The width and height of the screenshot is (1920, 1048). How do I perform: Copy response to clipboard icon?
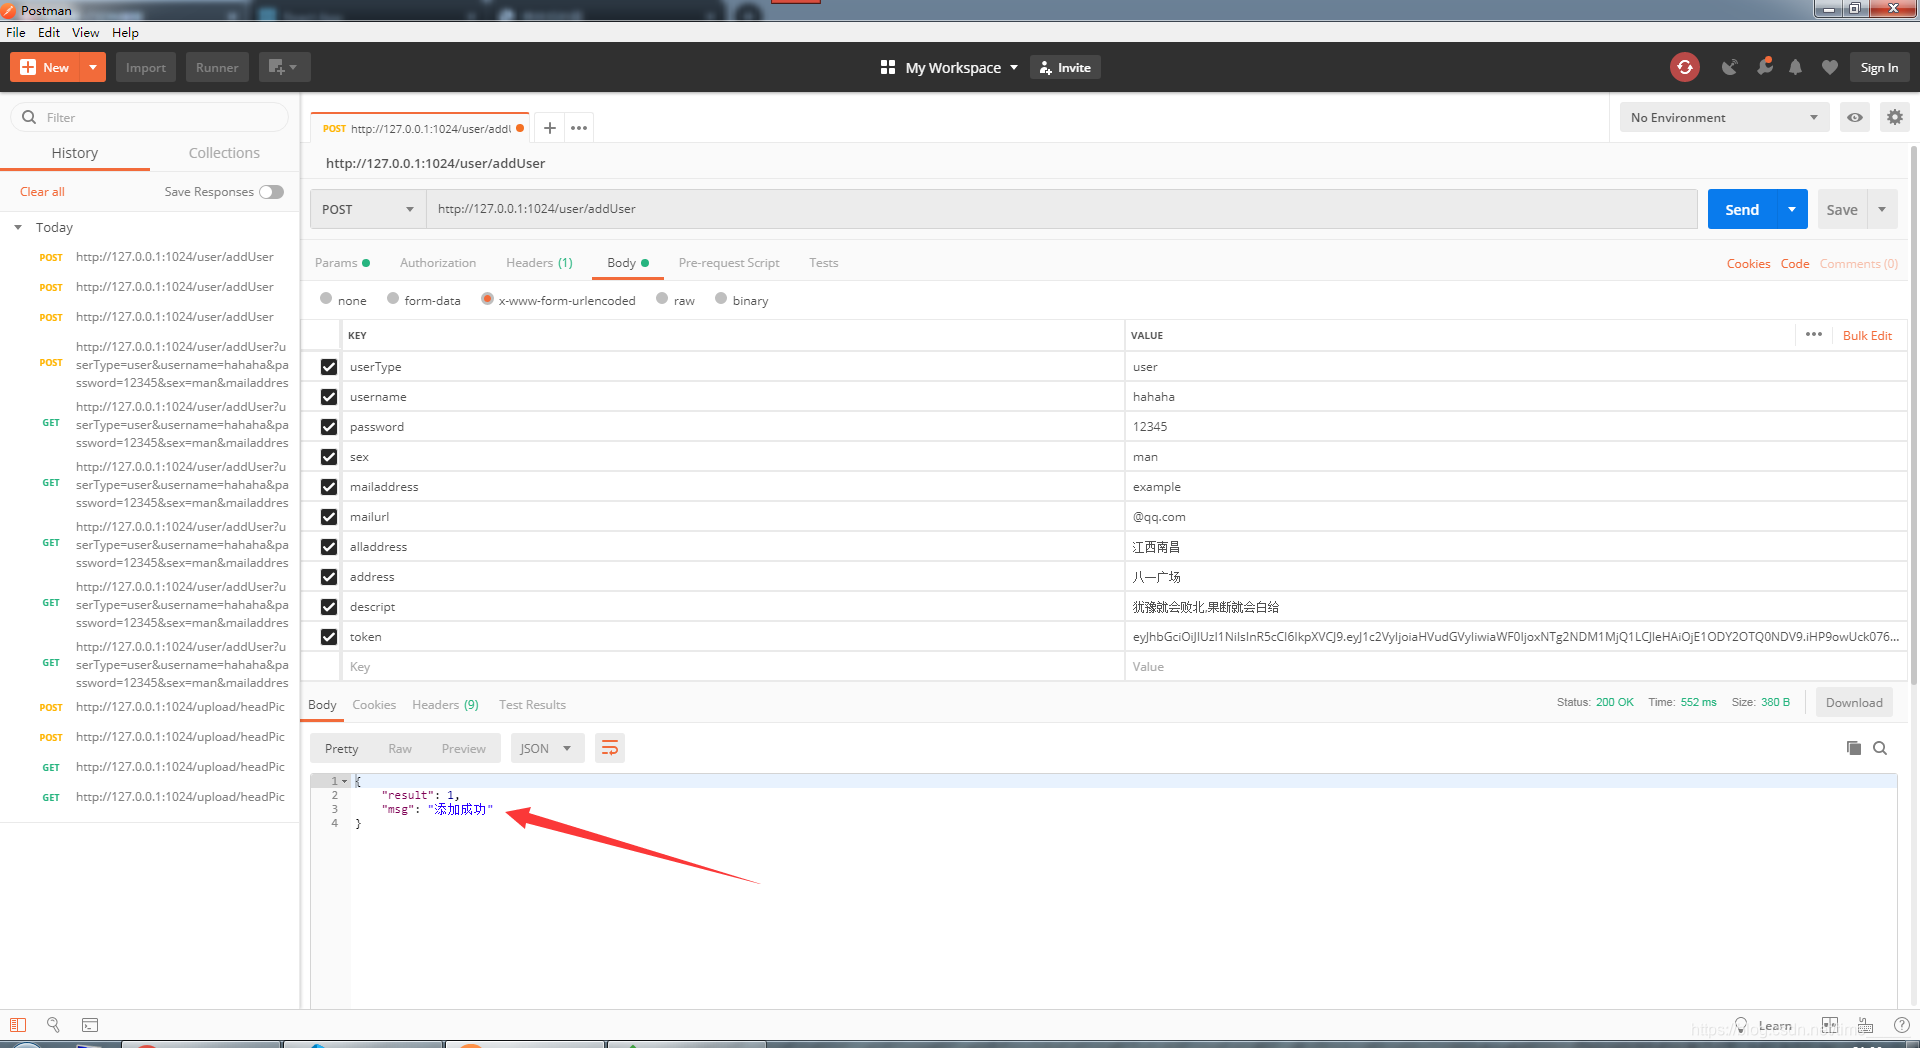[x=1853, y=748]
